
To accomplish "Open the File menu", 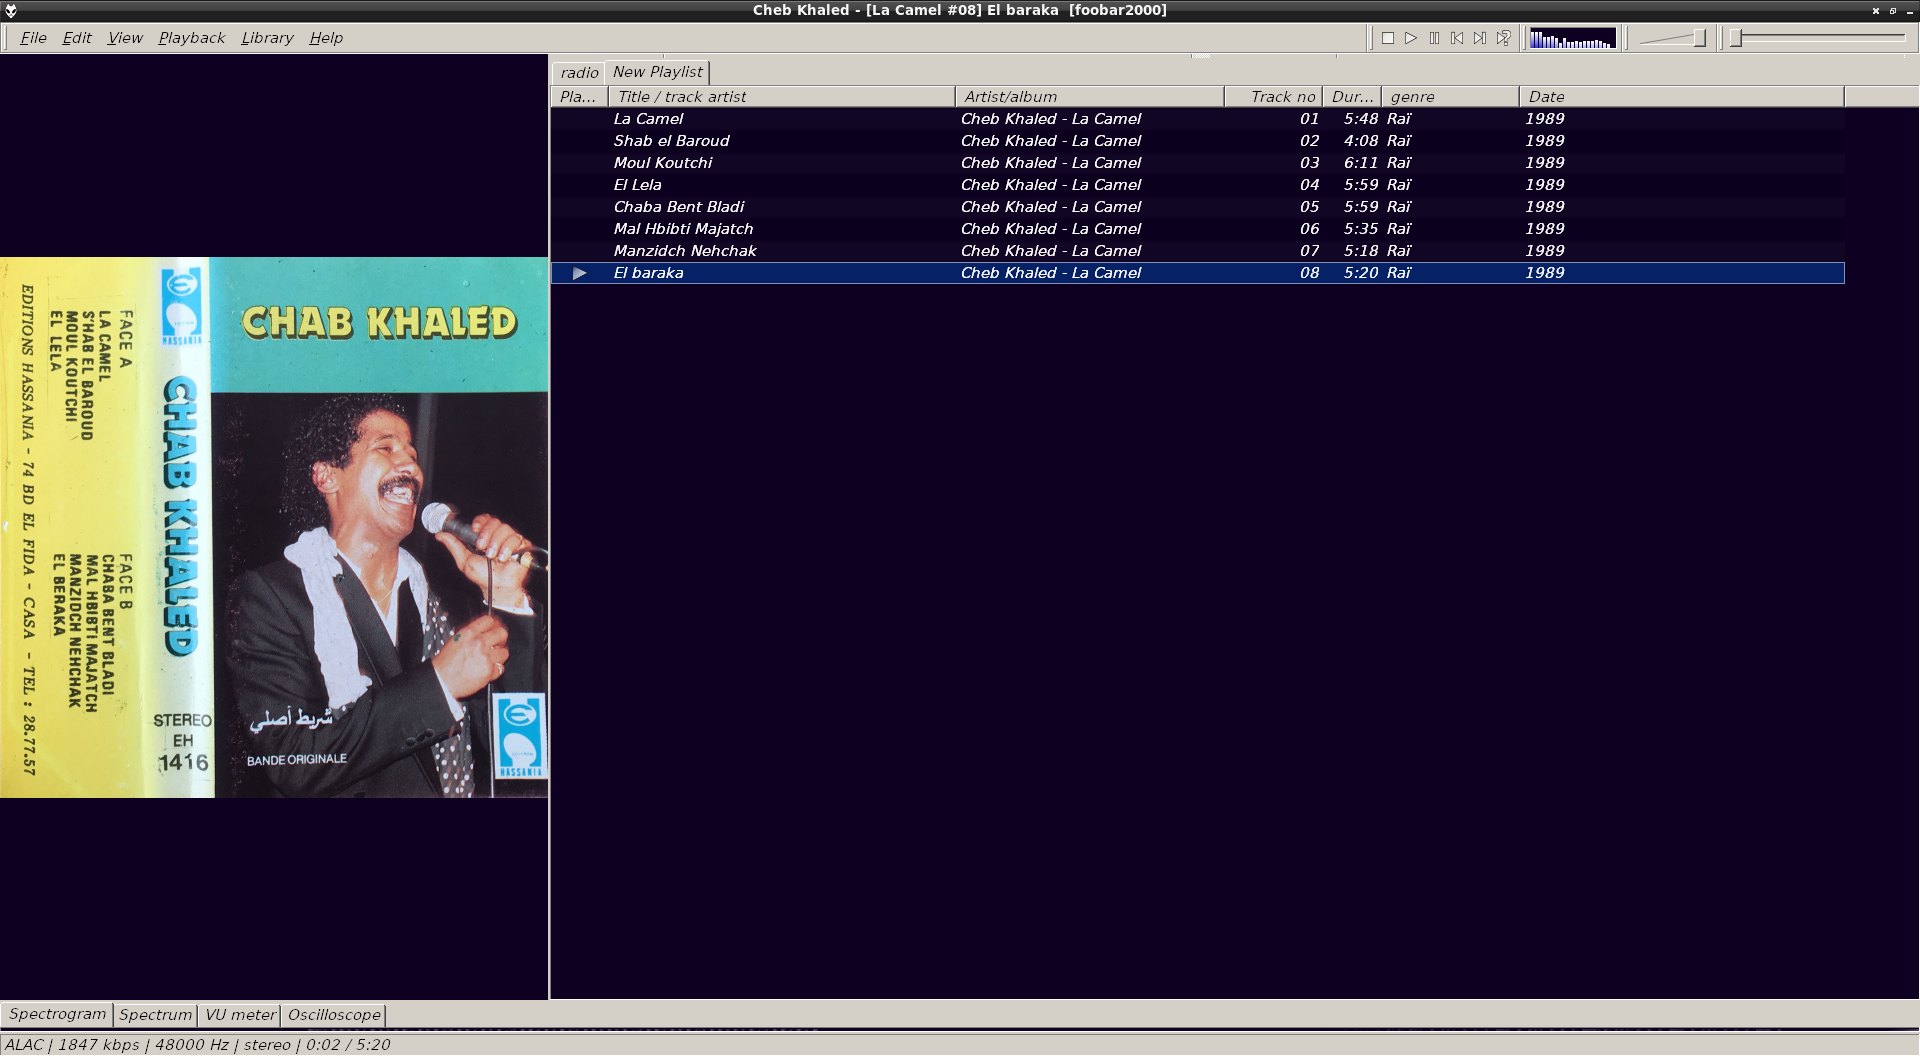I will coord(33,38).
